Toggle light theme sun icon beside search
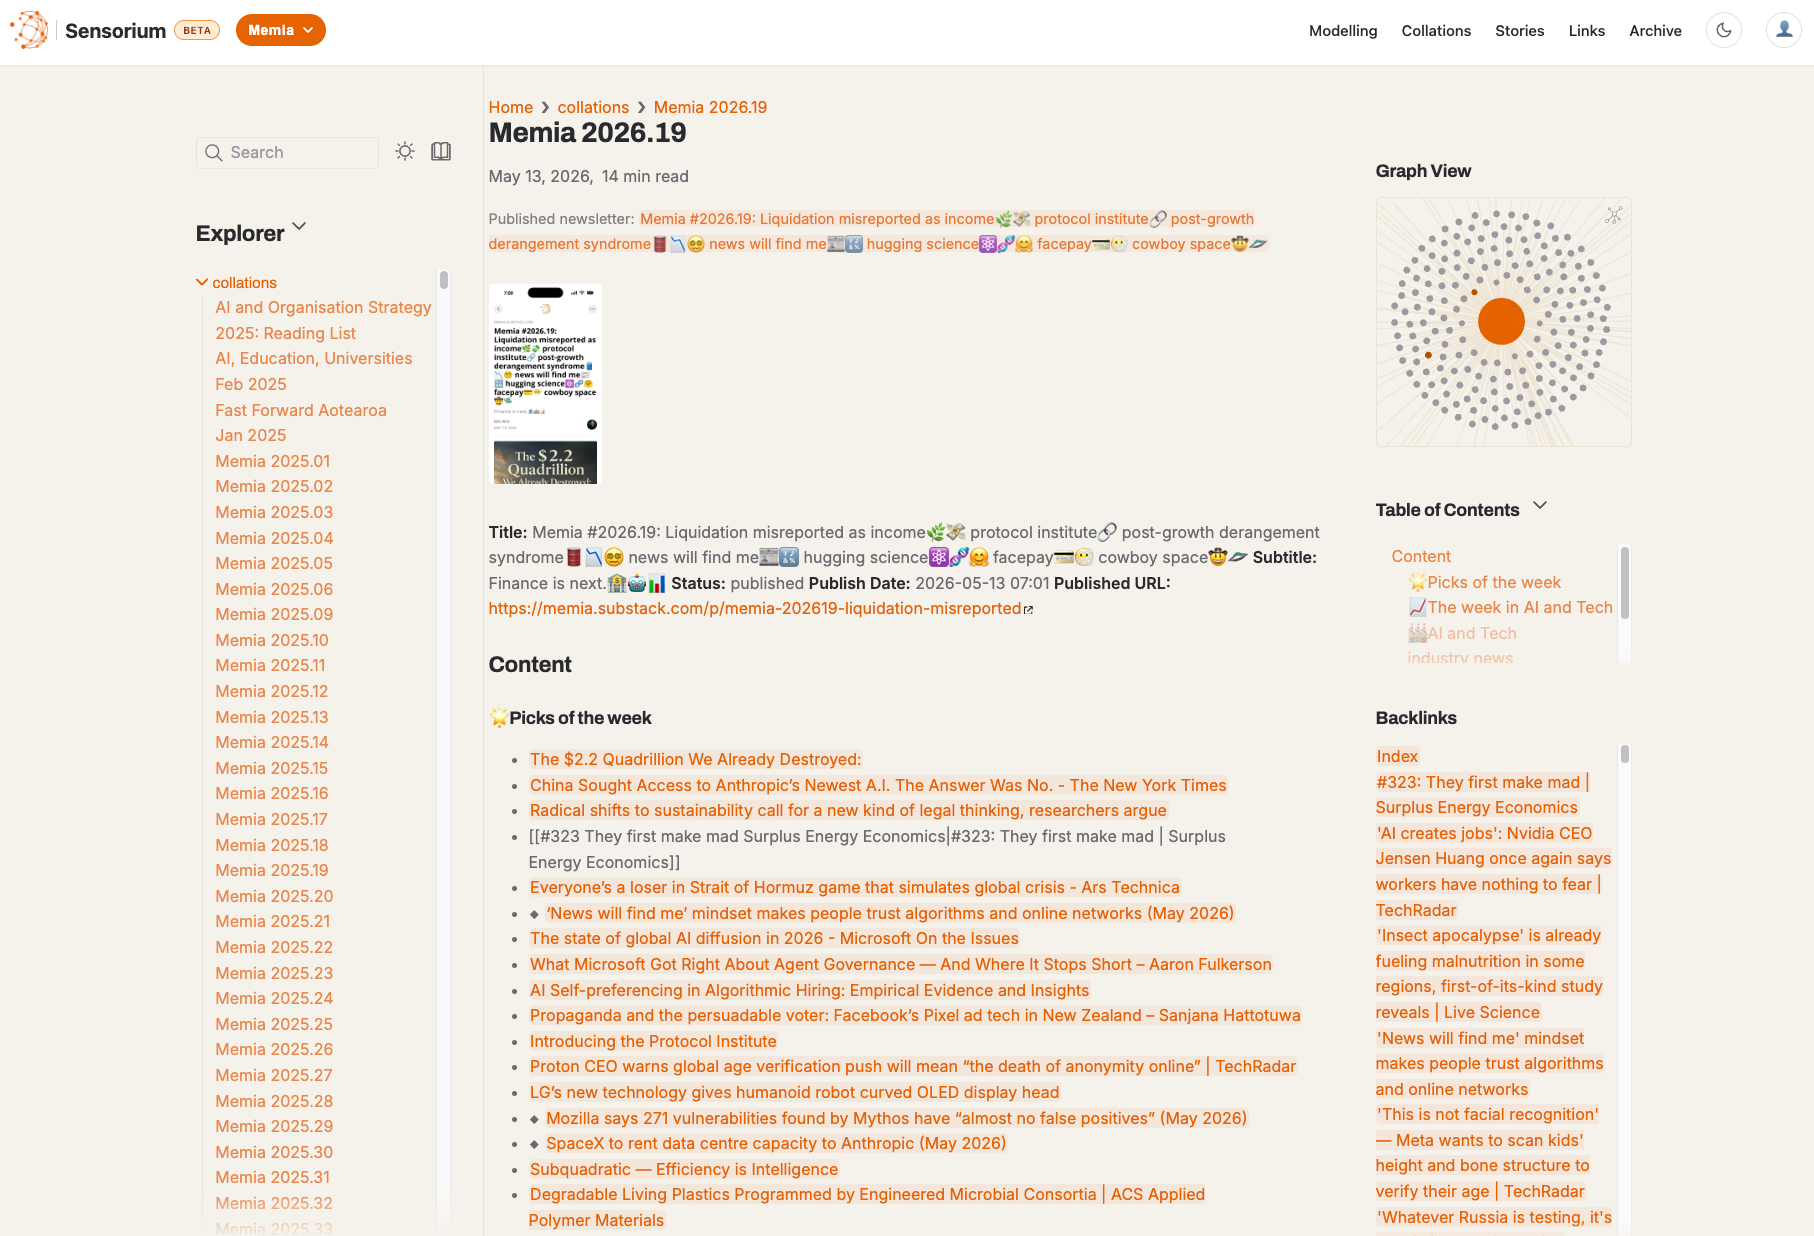This screenshot has width=1814, height=1236. 405,151
